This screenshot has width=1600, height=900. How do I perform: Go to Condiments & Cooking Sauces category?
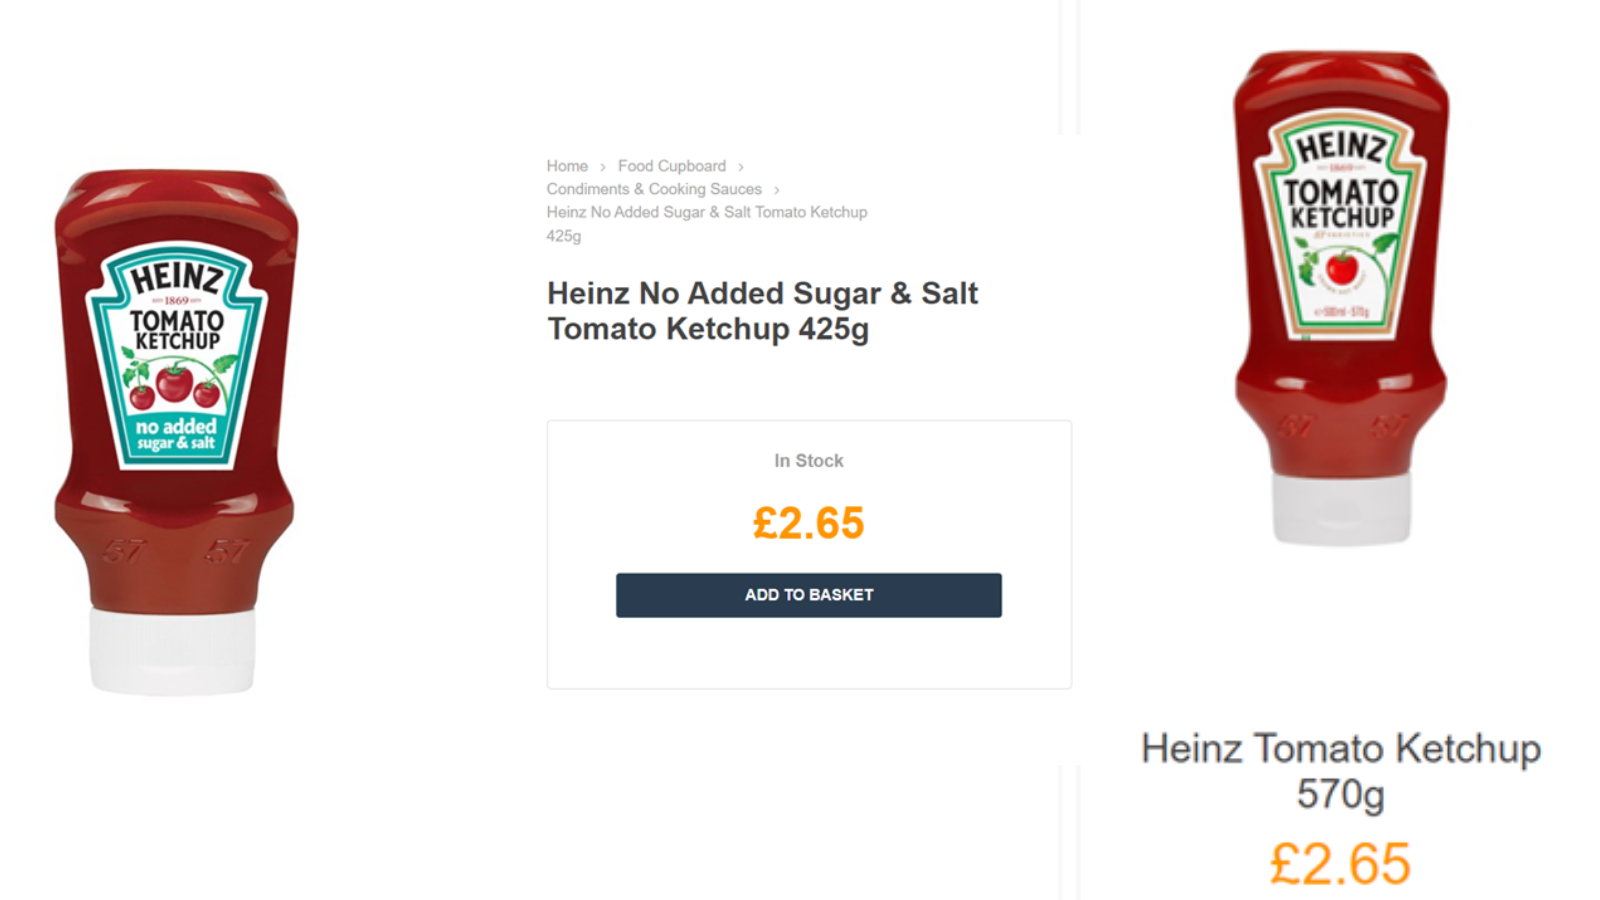point(653,189)
